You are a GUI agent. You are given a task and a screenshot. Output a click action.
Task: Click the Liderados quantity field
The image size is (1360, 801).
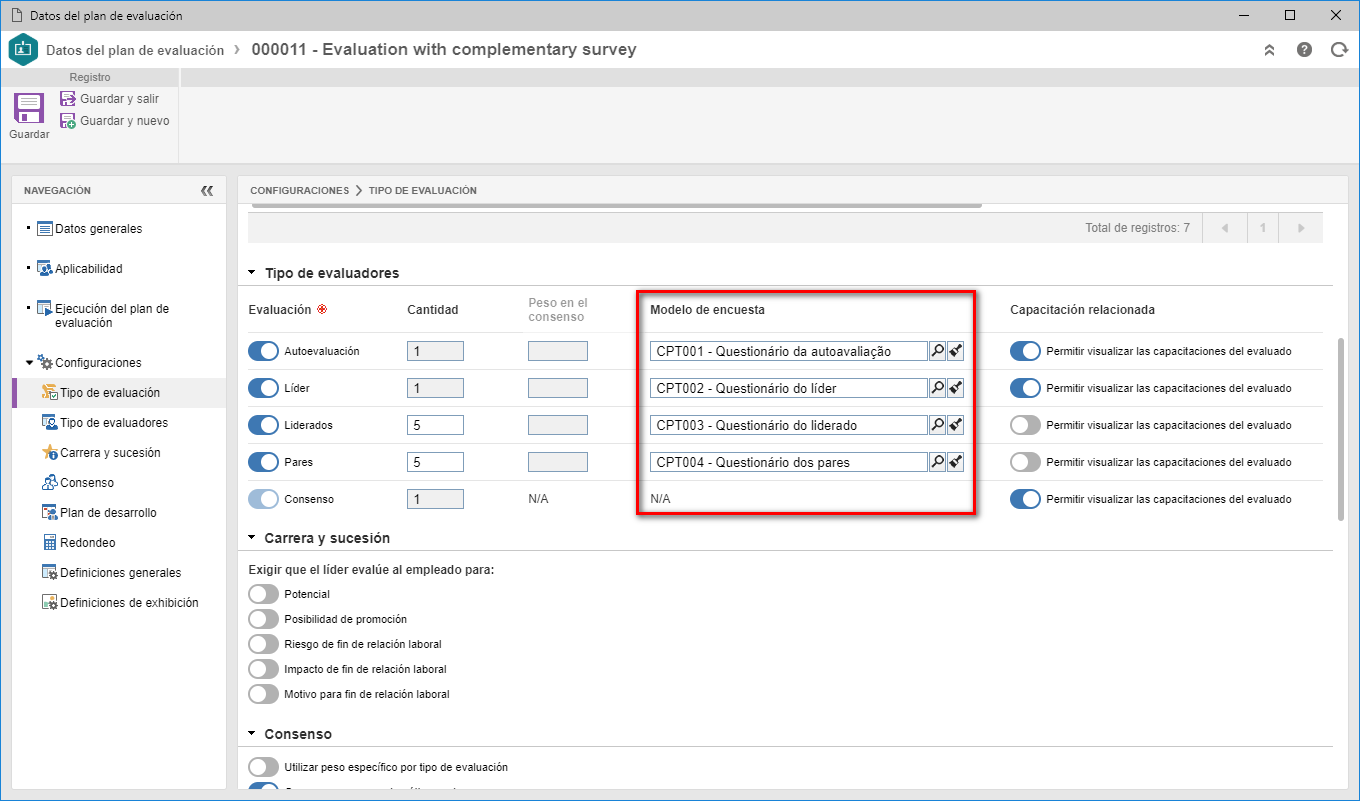(x=435, y=425)
